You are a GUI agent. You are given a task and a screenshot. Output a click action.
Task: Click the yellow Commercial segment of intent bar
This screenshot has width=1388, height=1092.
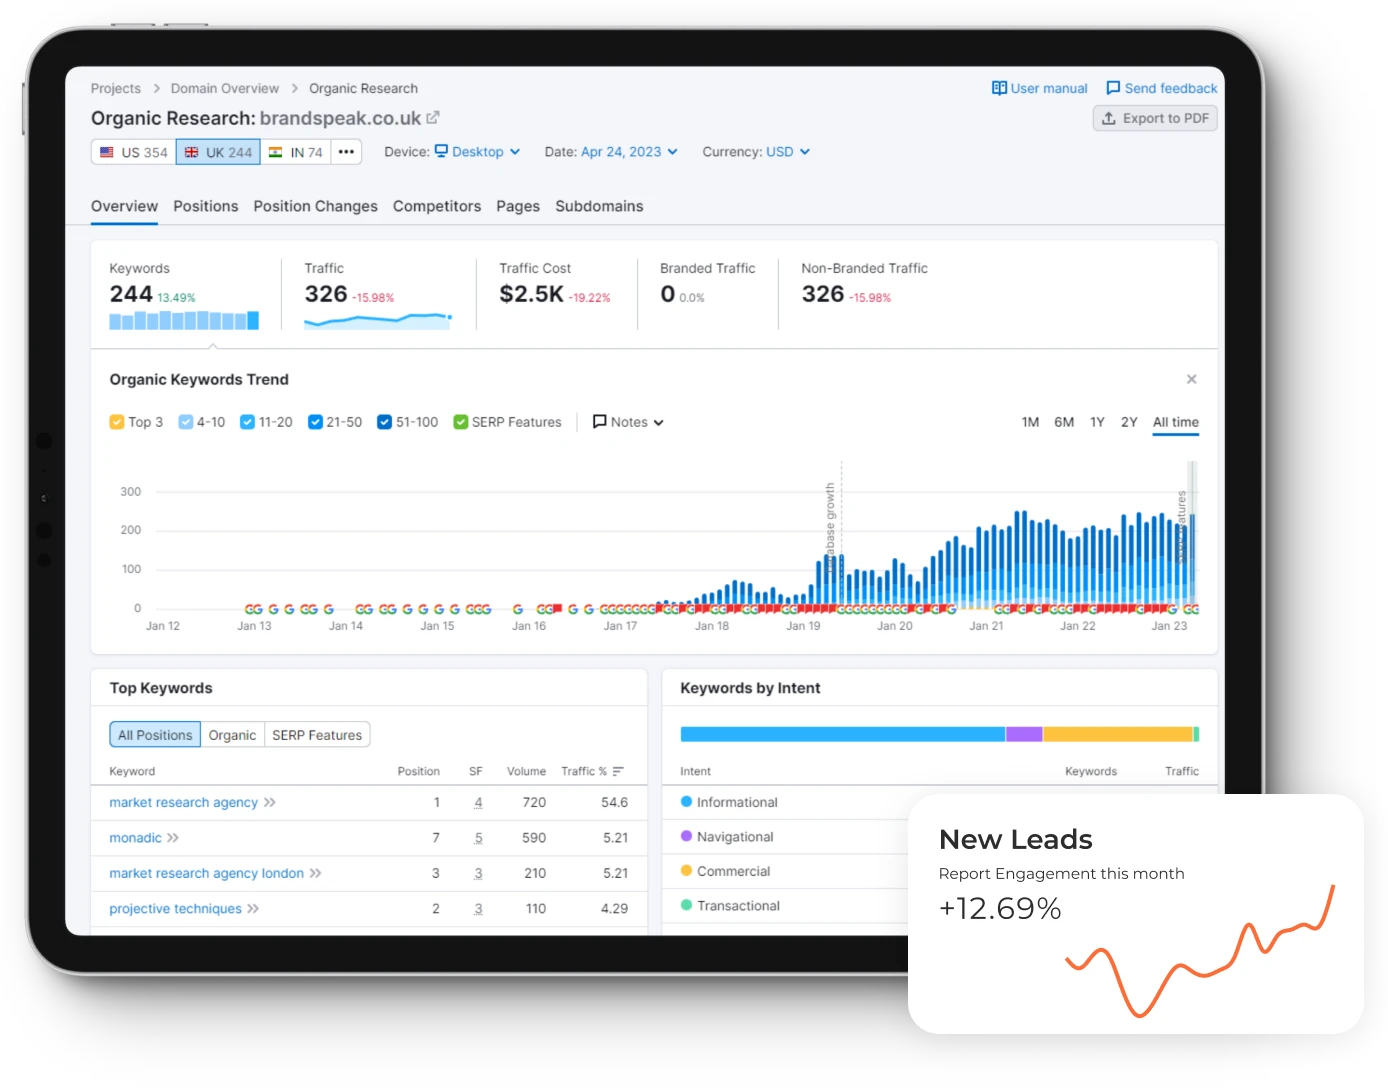click(1117, 734)
